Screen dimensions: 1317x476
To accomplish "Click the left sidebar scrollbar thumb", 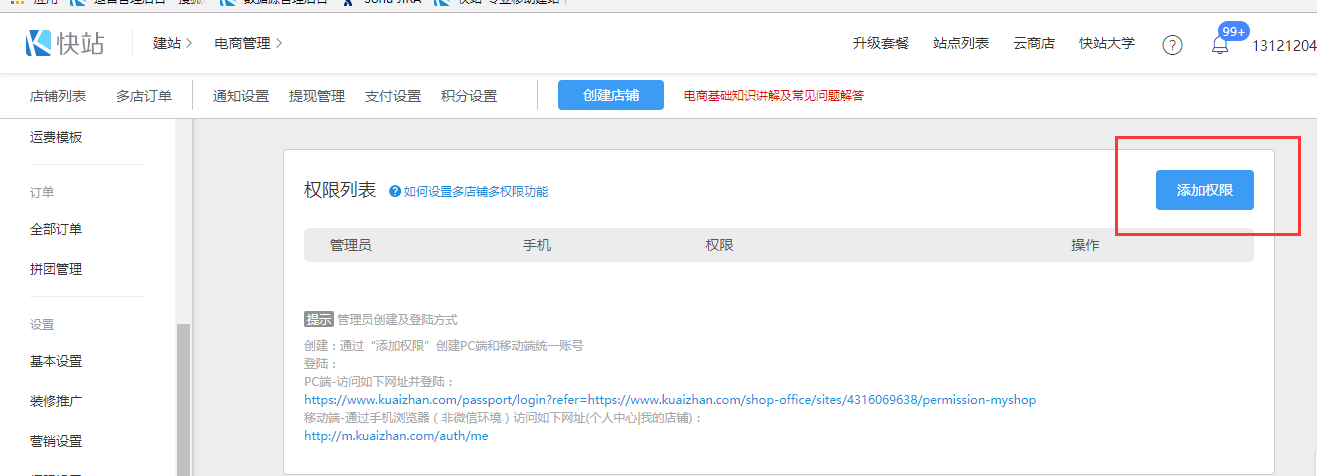I will click(x=183, y=400).
